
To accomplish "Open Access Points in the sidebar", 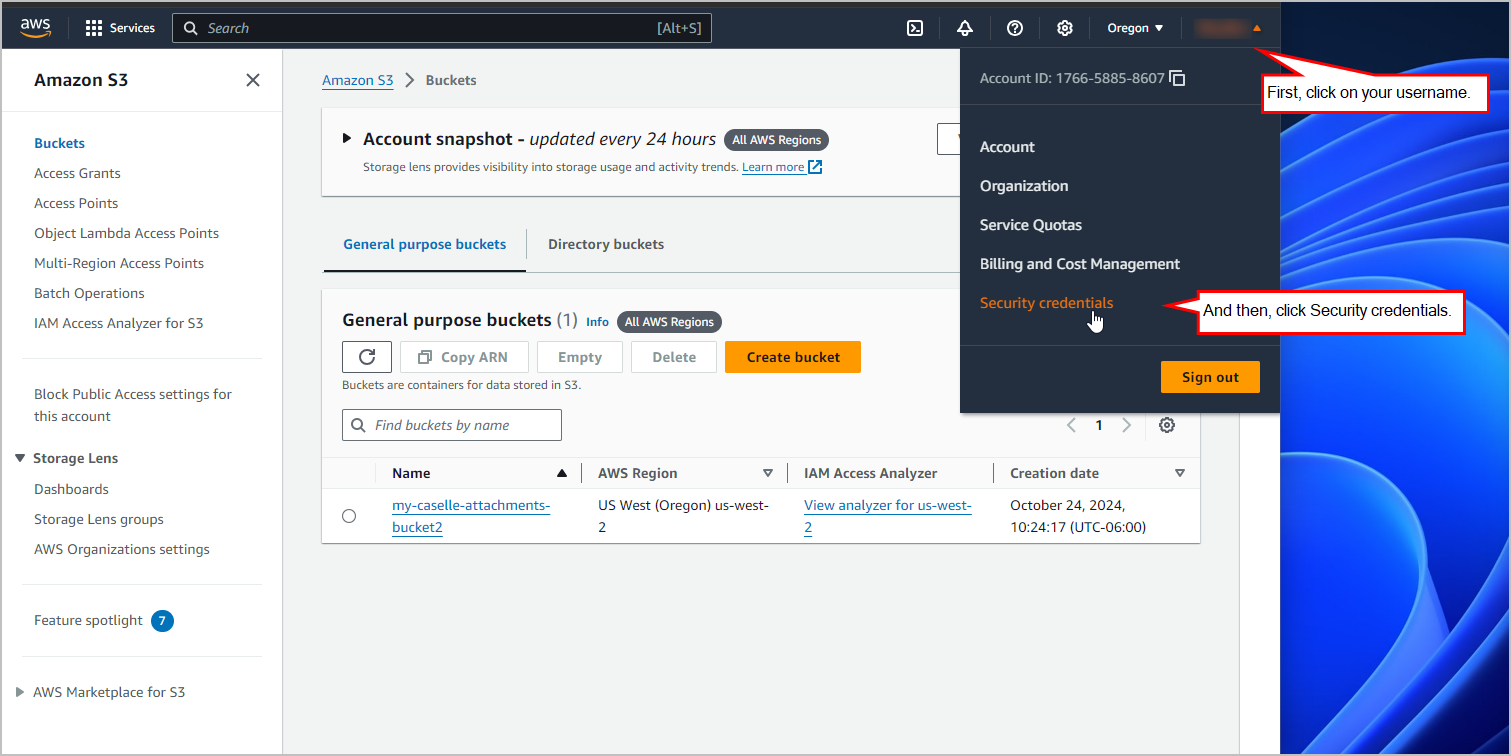I will coord(76,203).
